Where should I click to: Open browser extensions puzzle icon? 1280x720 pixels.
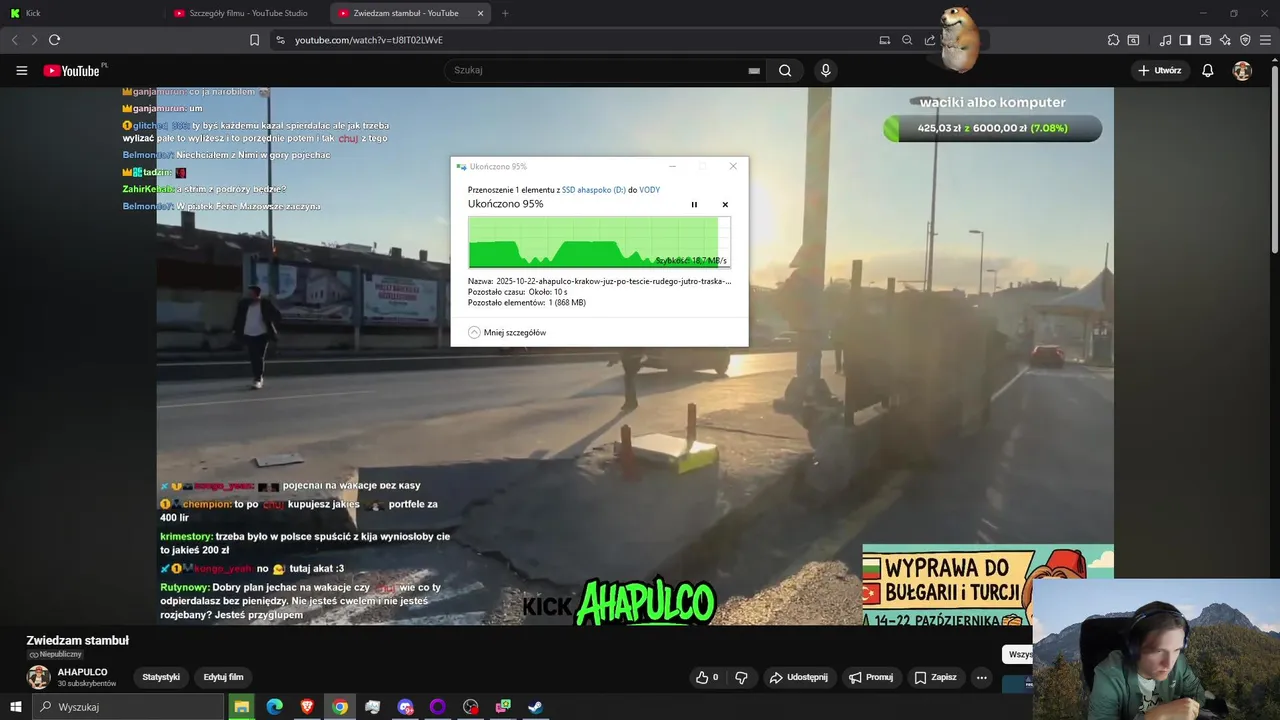click(1113, 40)
